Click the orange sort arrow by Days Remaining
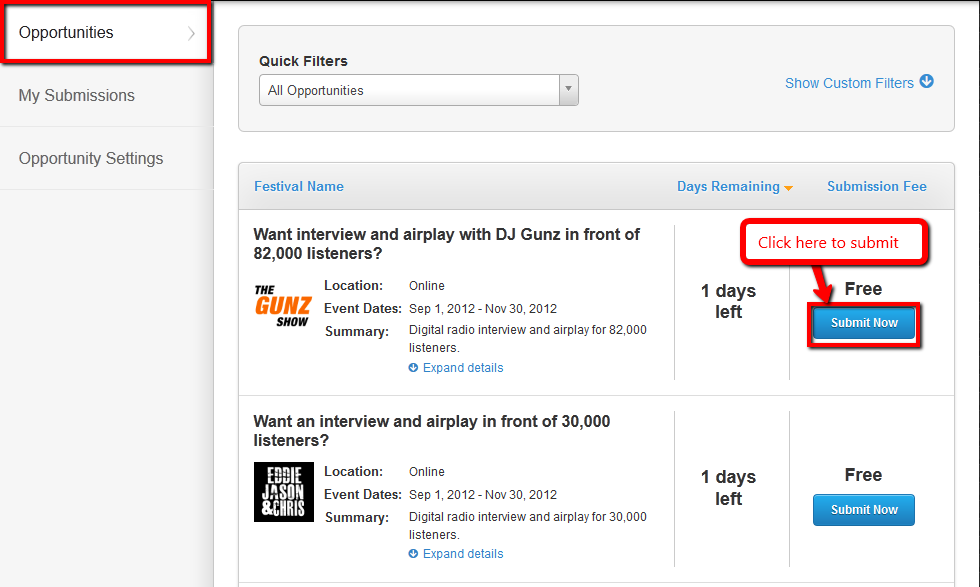Screen dimensions: 980x587 point(789,188)
